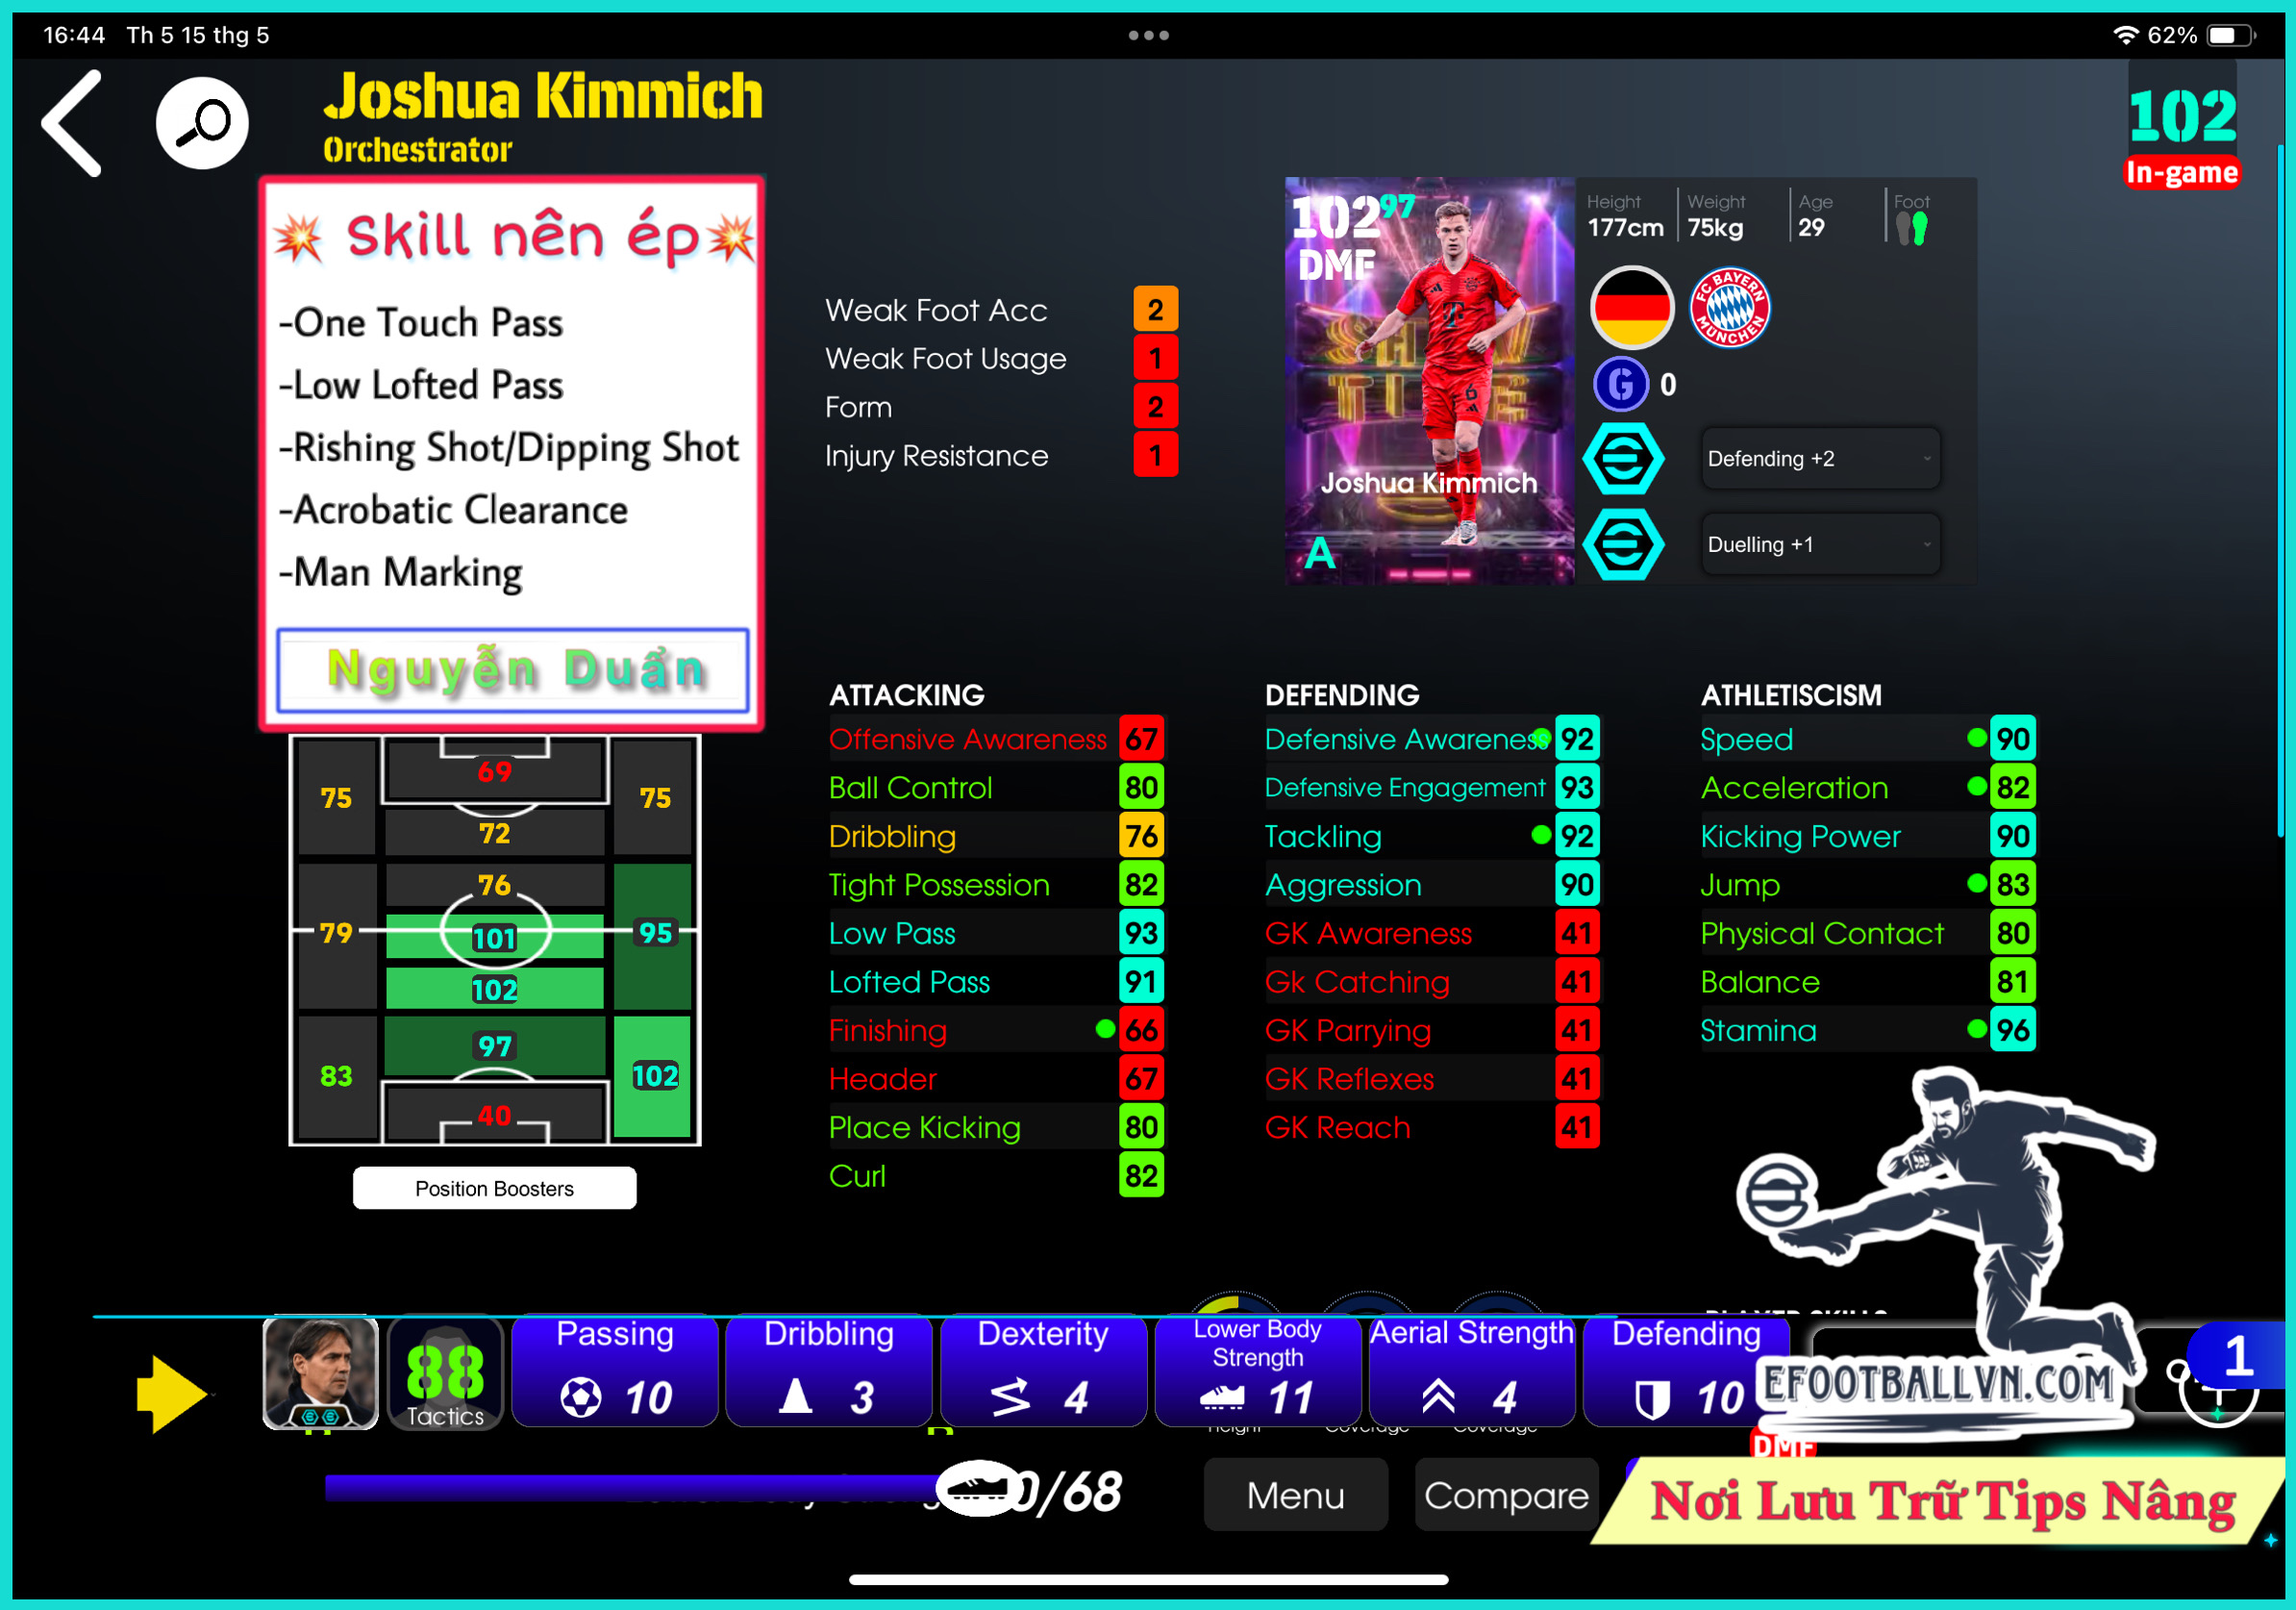Tap the Form value 2
Image resolution: width=2296 pixels, height=1610 pixels.
1155,407
